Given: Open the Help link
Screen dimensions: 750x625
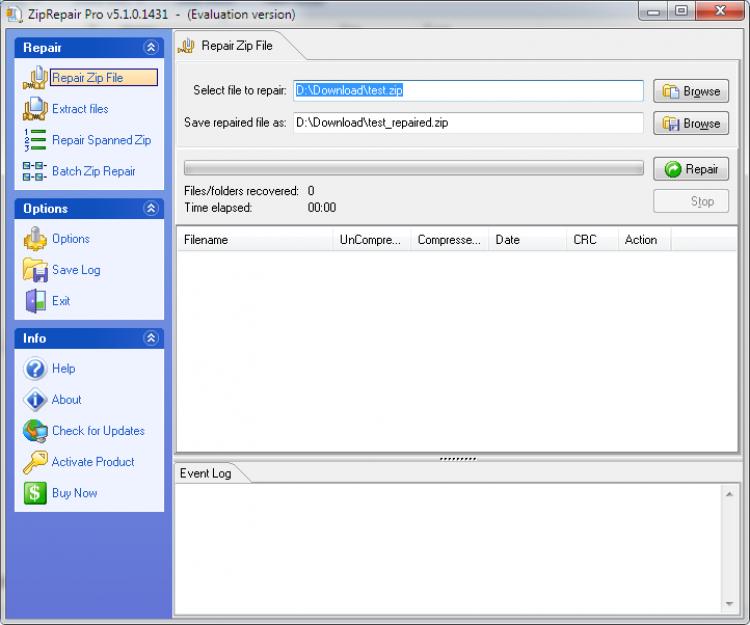Looking at the screenshot, I should (x=64, y=368).
